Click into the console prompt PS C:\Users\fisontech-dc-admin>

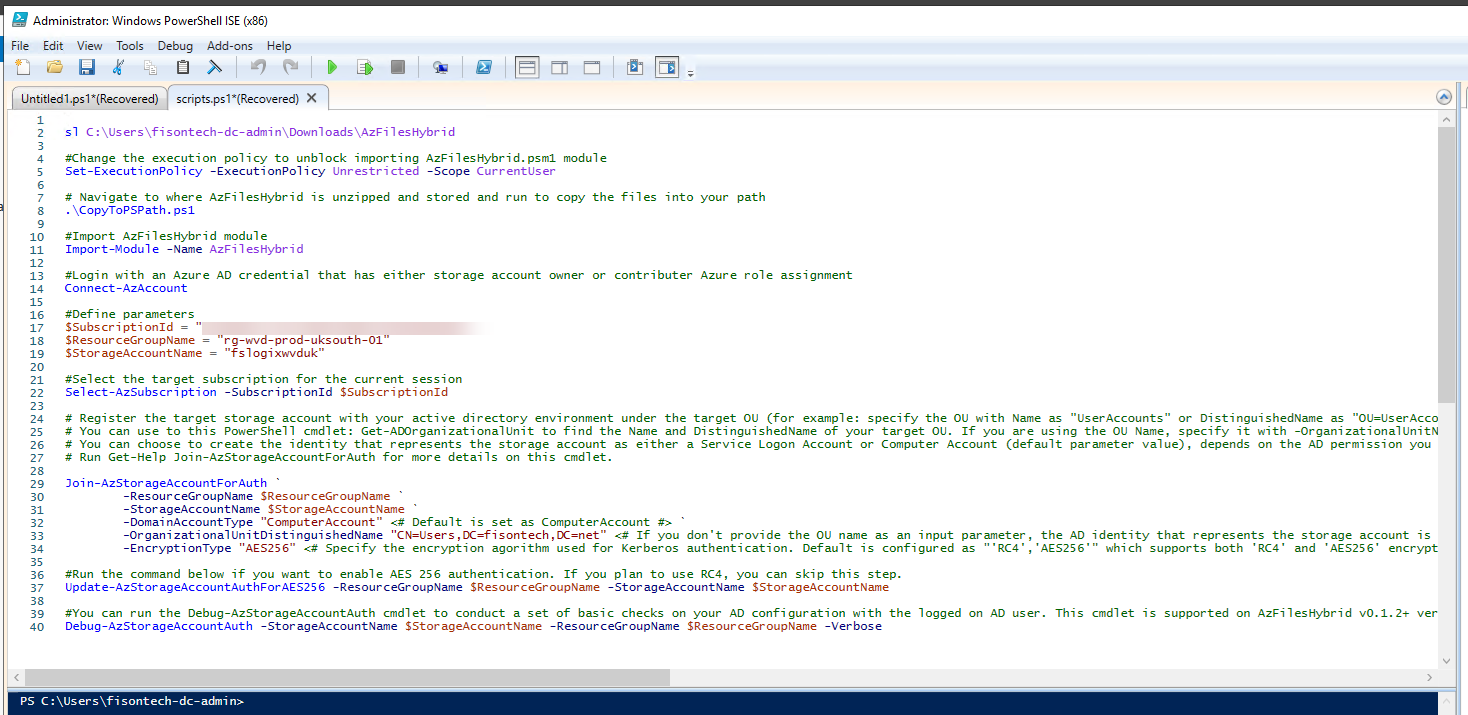click(x=131, y=701)
